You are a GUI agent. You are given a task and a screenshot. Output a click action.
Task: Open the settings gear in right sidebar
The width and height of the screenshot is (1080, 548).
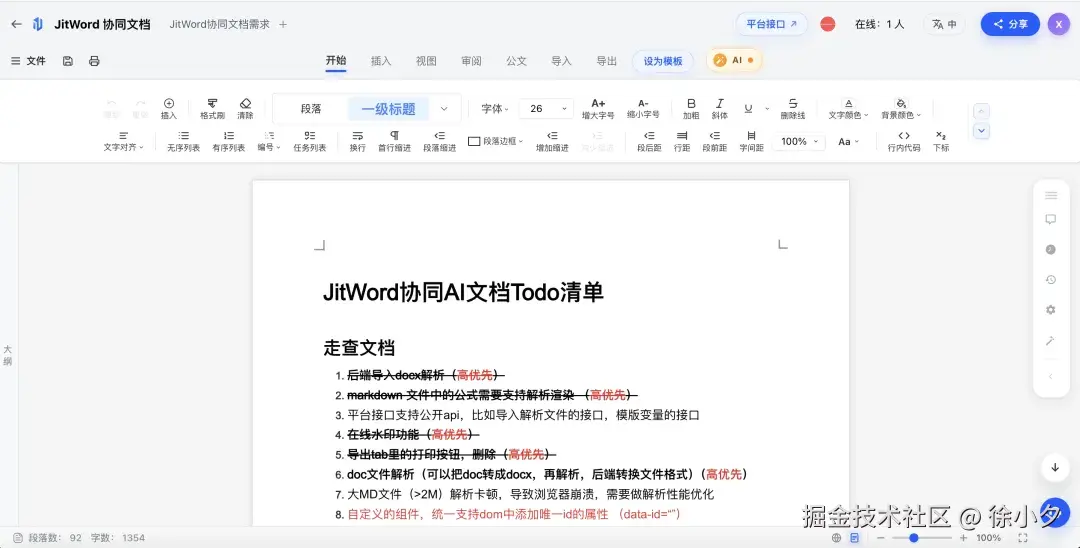click(x=1050, y=310)
